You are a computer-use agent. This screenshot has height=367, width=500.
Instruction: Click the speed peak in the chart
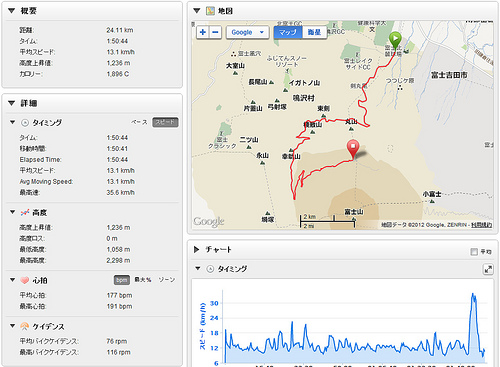click(x=473, y=295)
